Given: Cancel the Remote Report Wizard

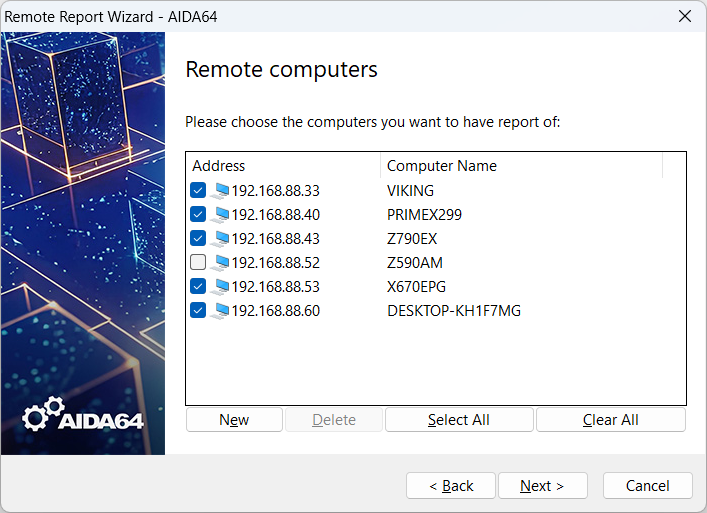Looking at the screenshot, I should pyautogui.click(x=647, y=486).
